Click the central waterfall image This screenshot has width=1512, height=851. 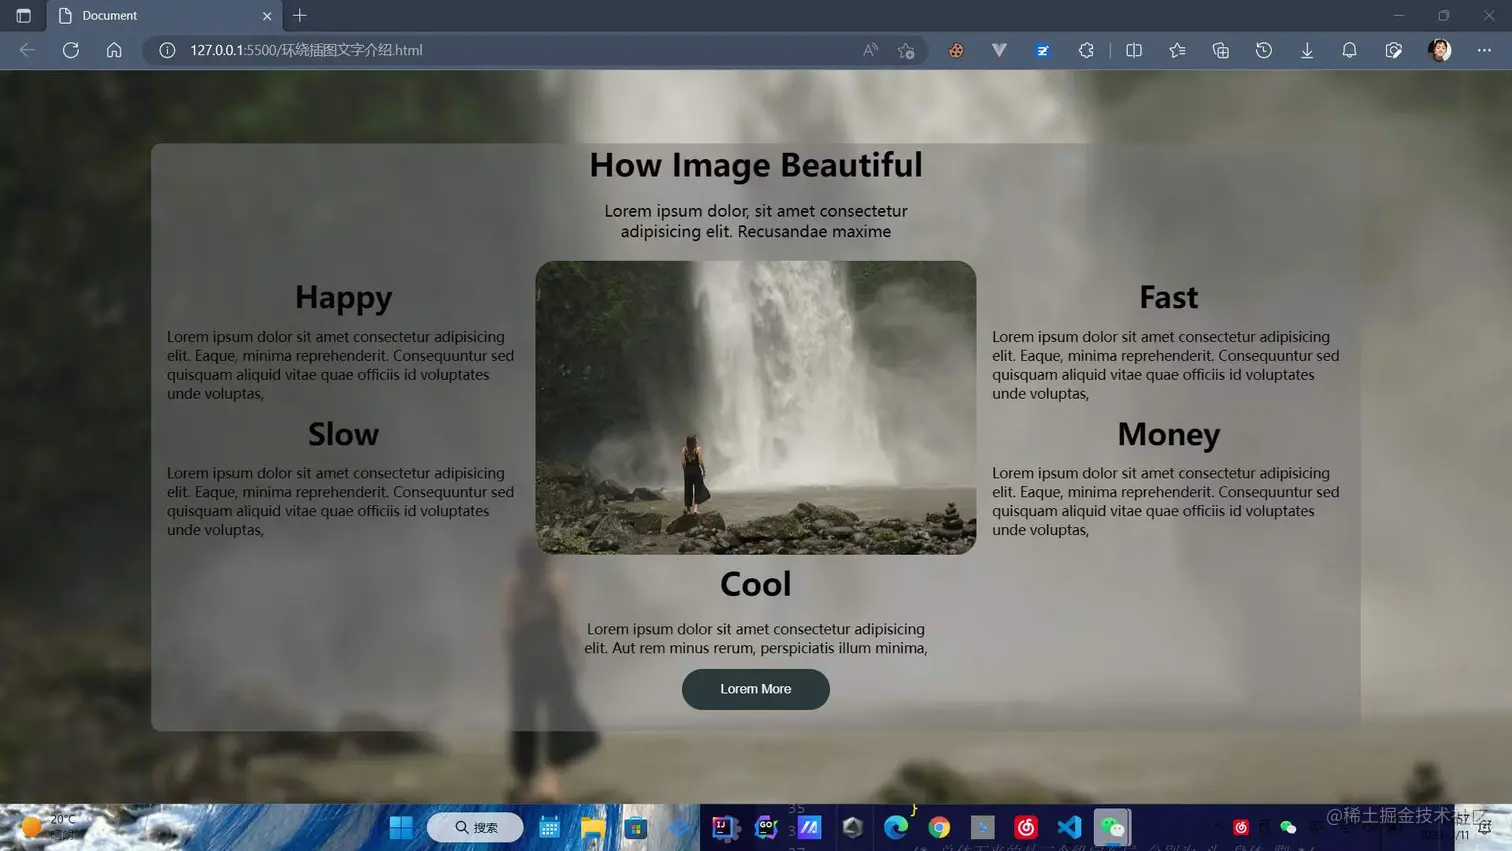click(x=756, y=408)
